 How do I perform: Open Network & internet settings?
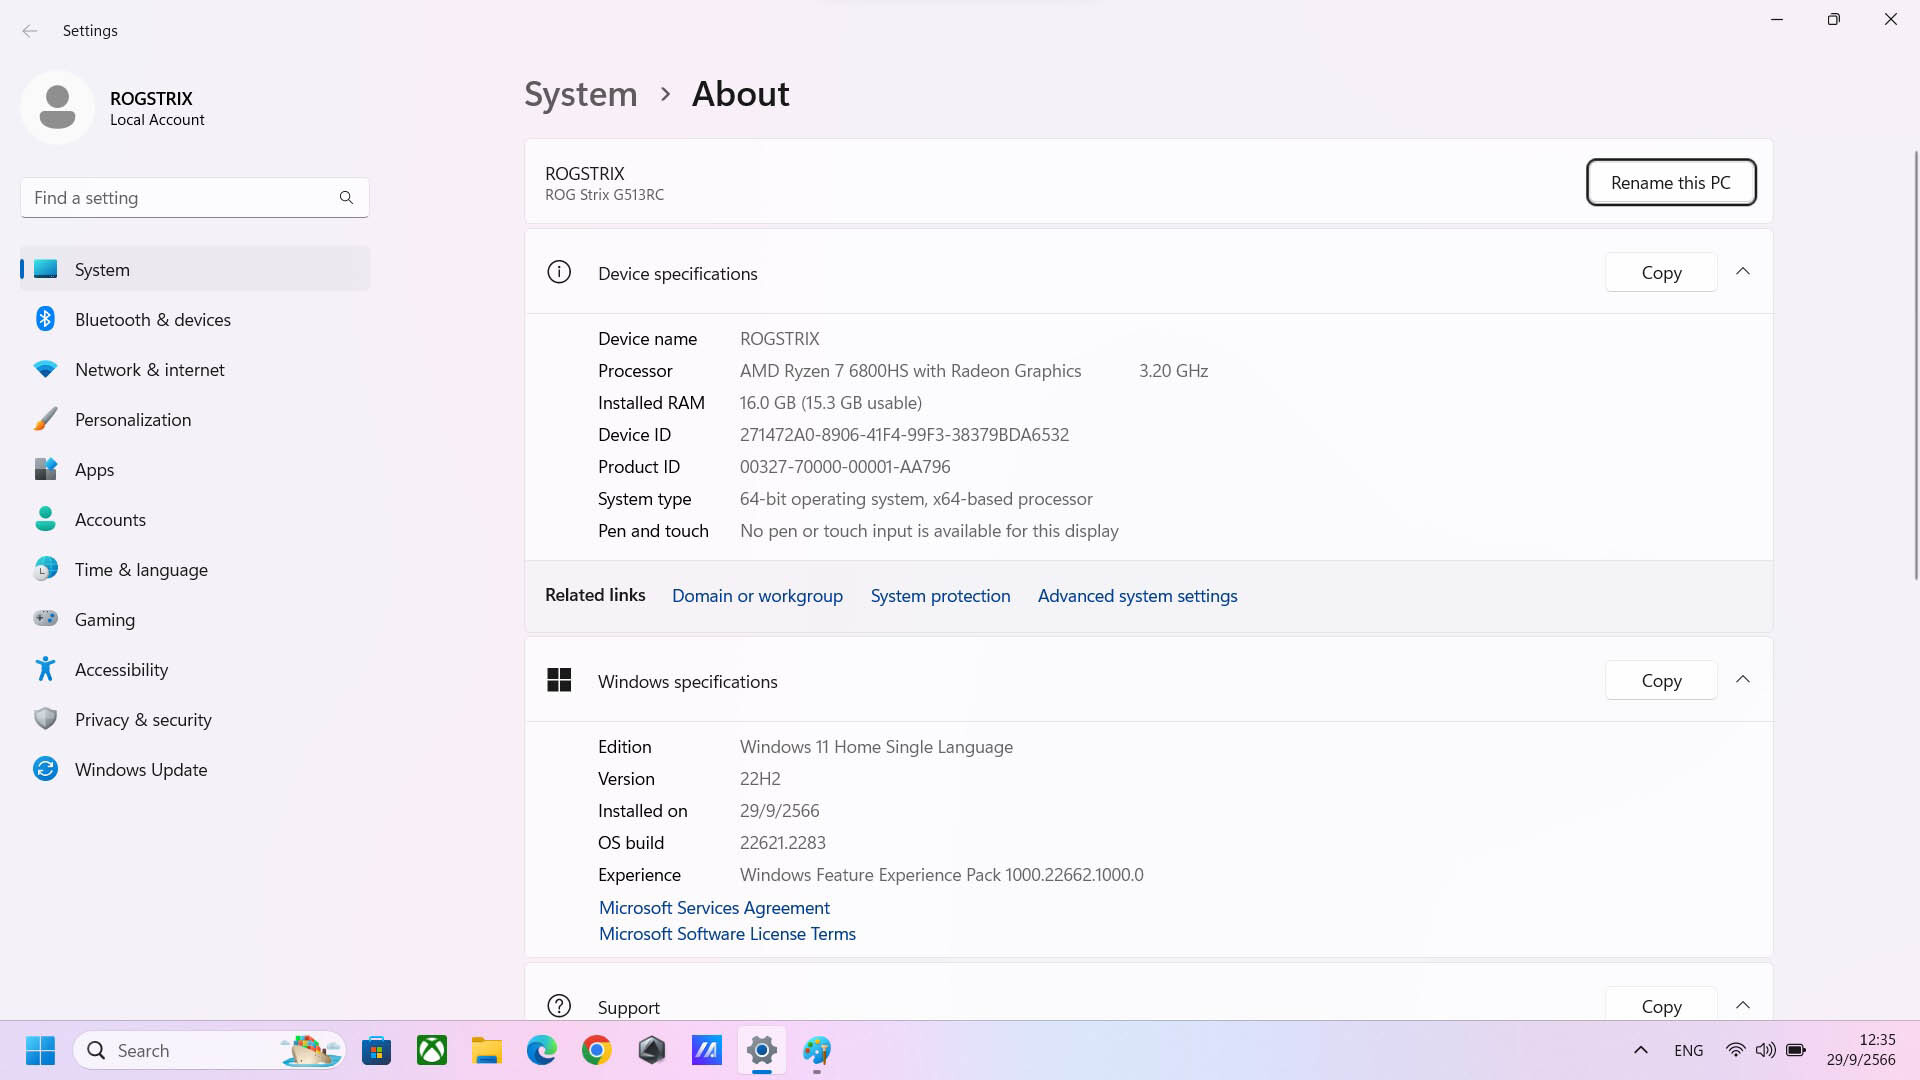[x=195, y=370]
